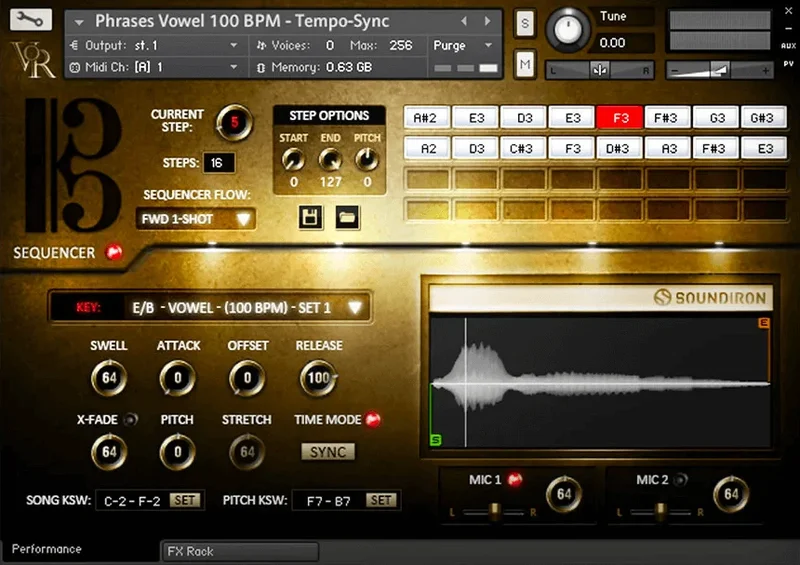Viewport: 800px width, 565px height.
Task: Load sequence with folder icon
Action: coord(347,217)
